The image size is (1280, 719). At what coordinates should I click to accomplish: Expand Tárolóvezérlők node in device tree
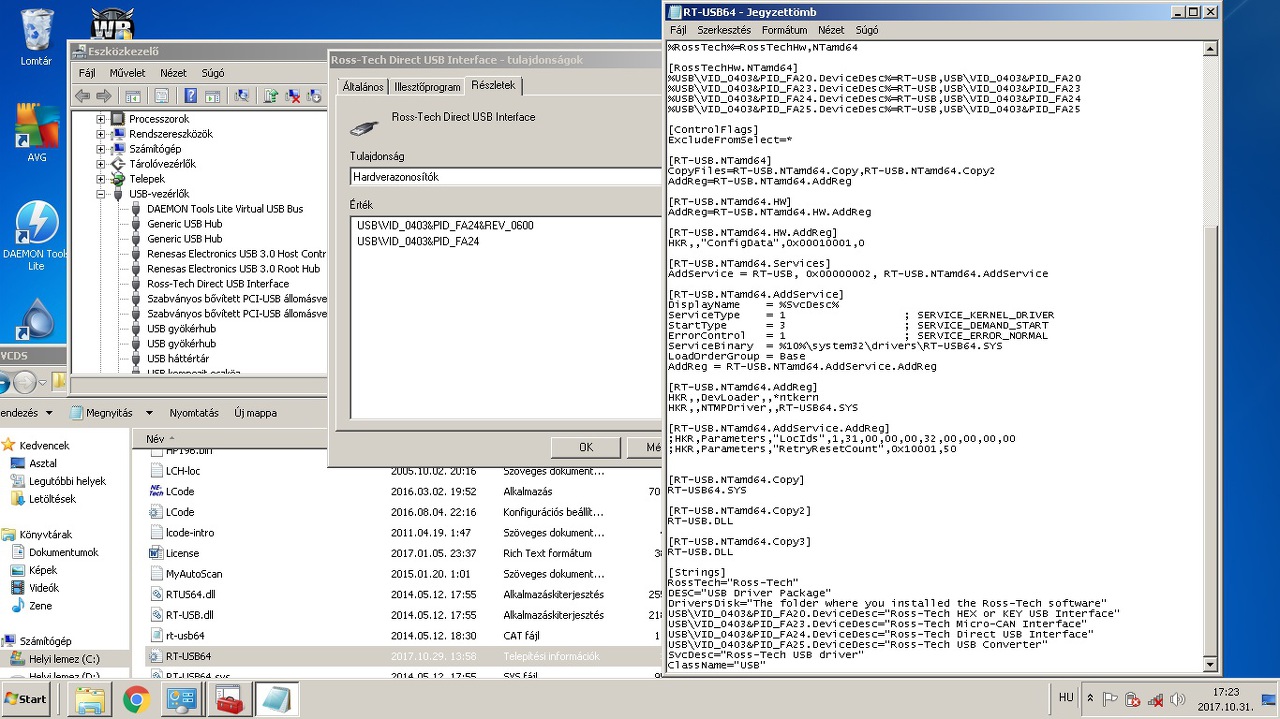click(100, 164)
